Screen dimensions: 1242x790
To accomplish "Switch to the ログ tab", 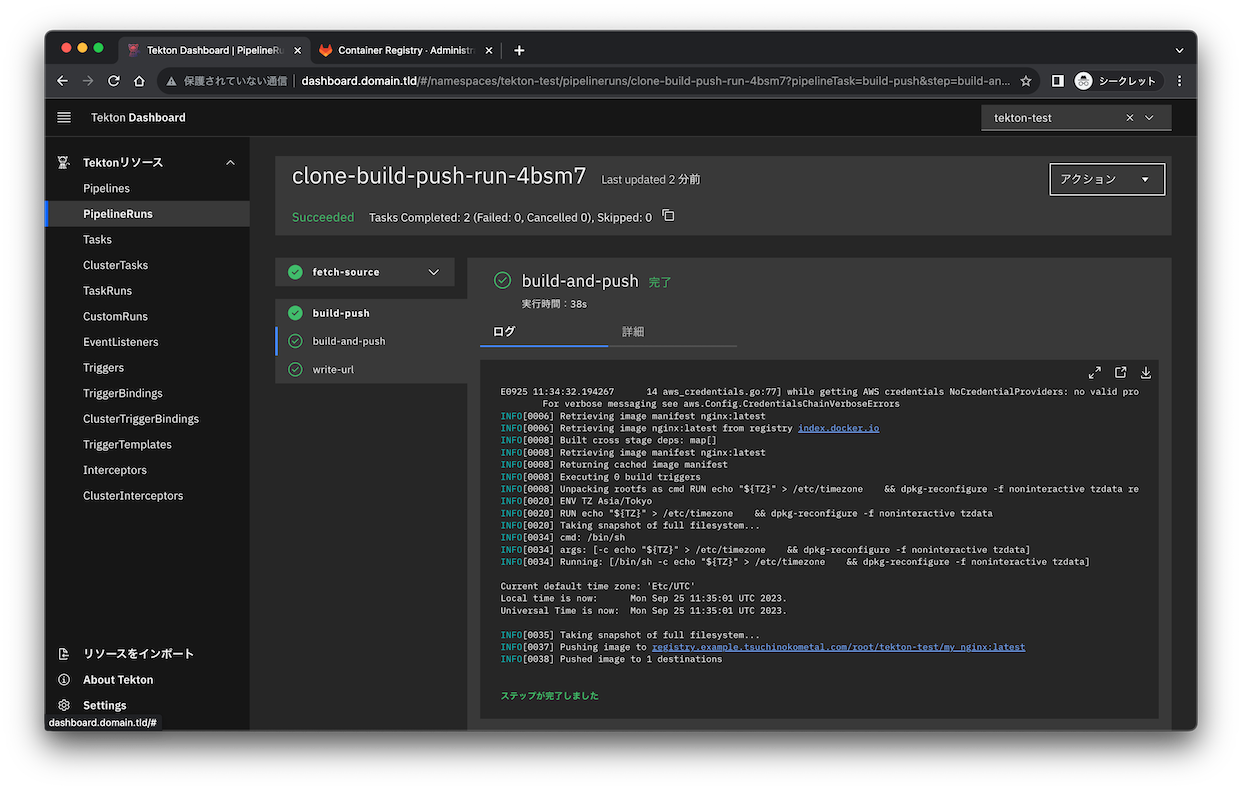I will (544, 331).
